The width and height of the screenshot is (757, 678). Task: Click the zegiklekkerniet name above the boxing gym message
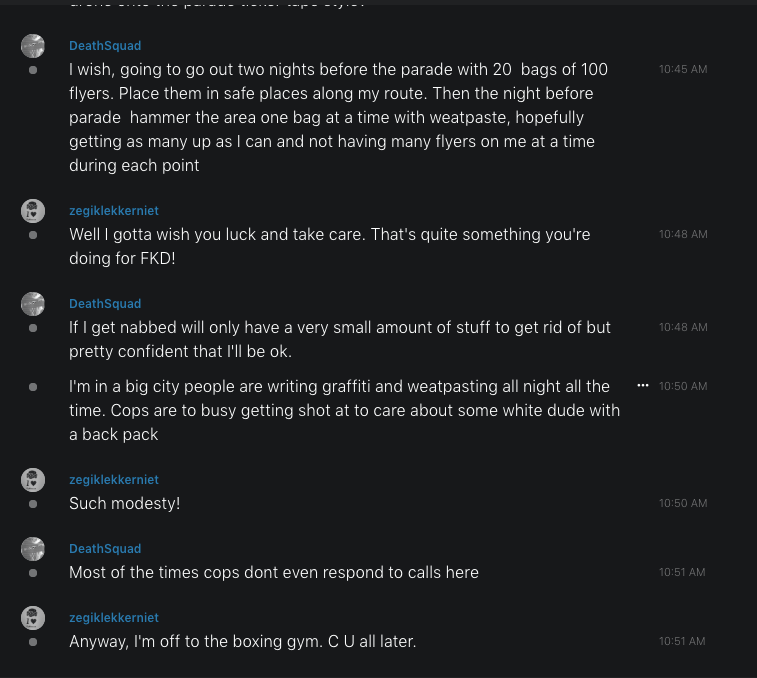[x=114, y=618]
